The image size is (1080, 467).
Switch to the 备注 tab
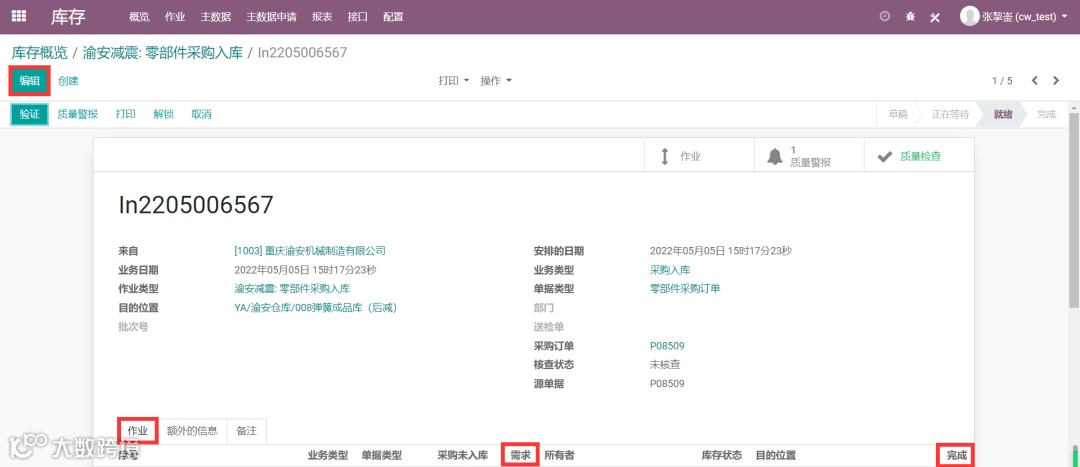pyautogui.click(x=247, y=431)
